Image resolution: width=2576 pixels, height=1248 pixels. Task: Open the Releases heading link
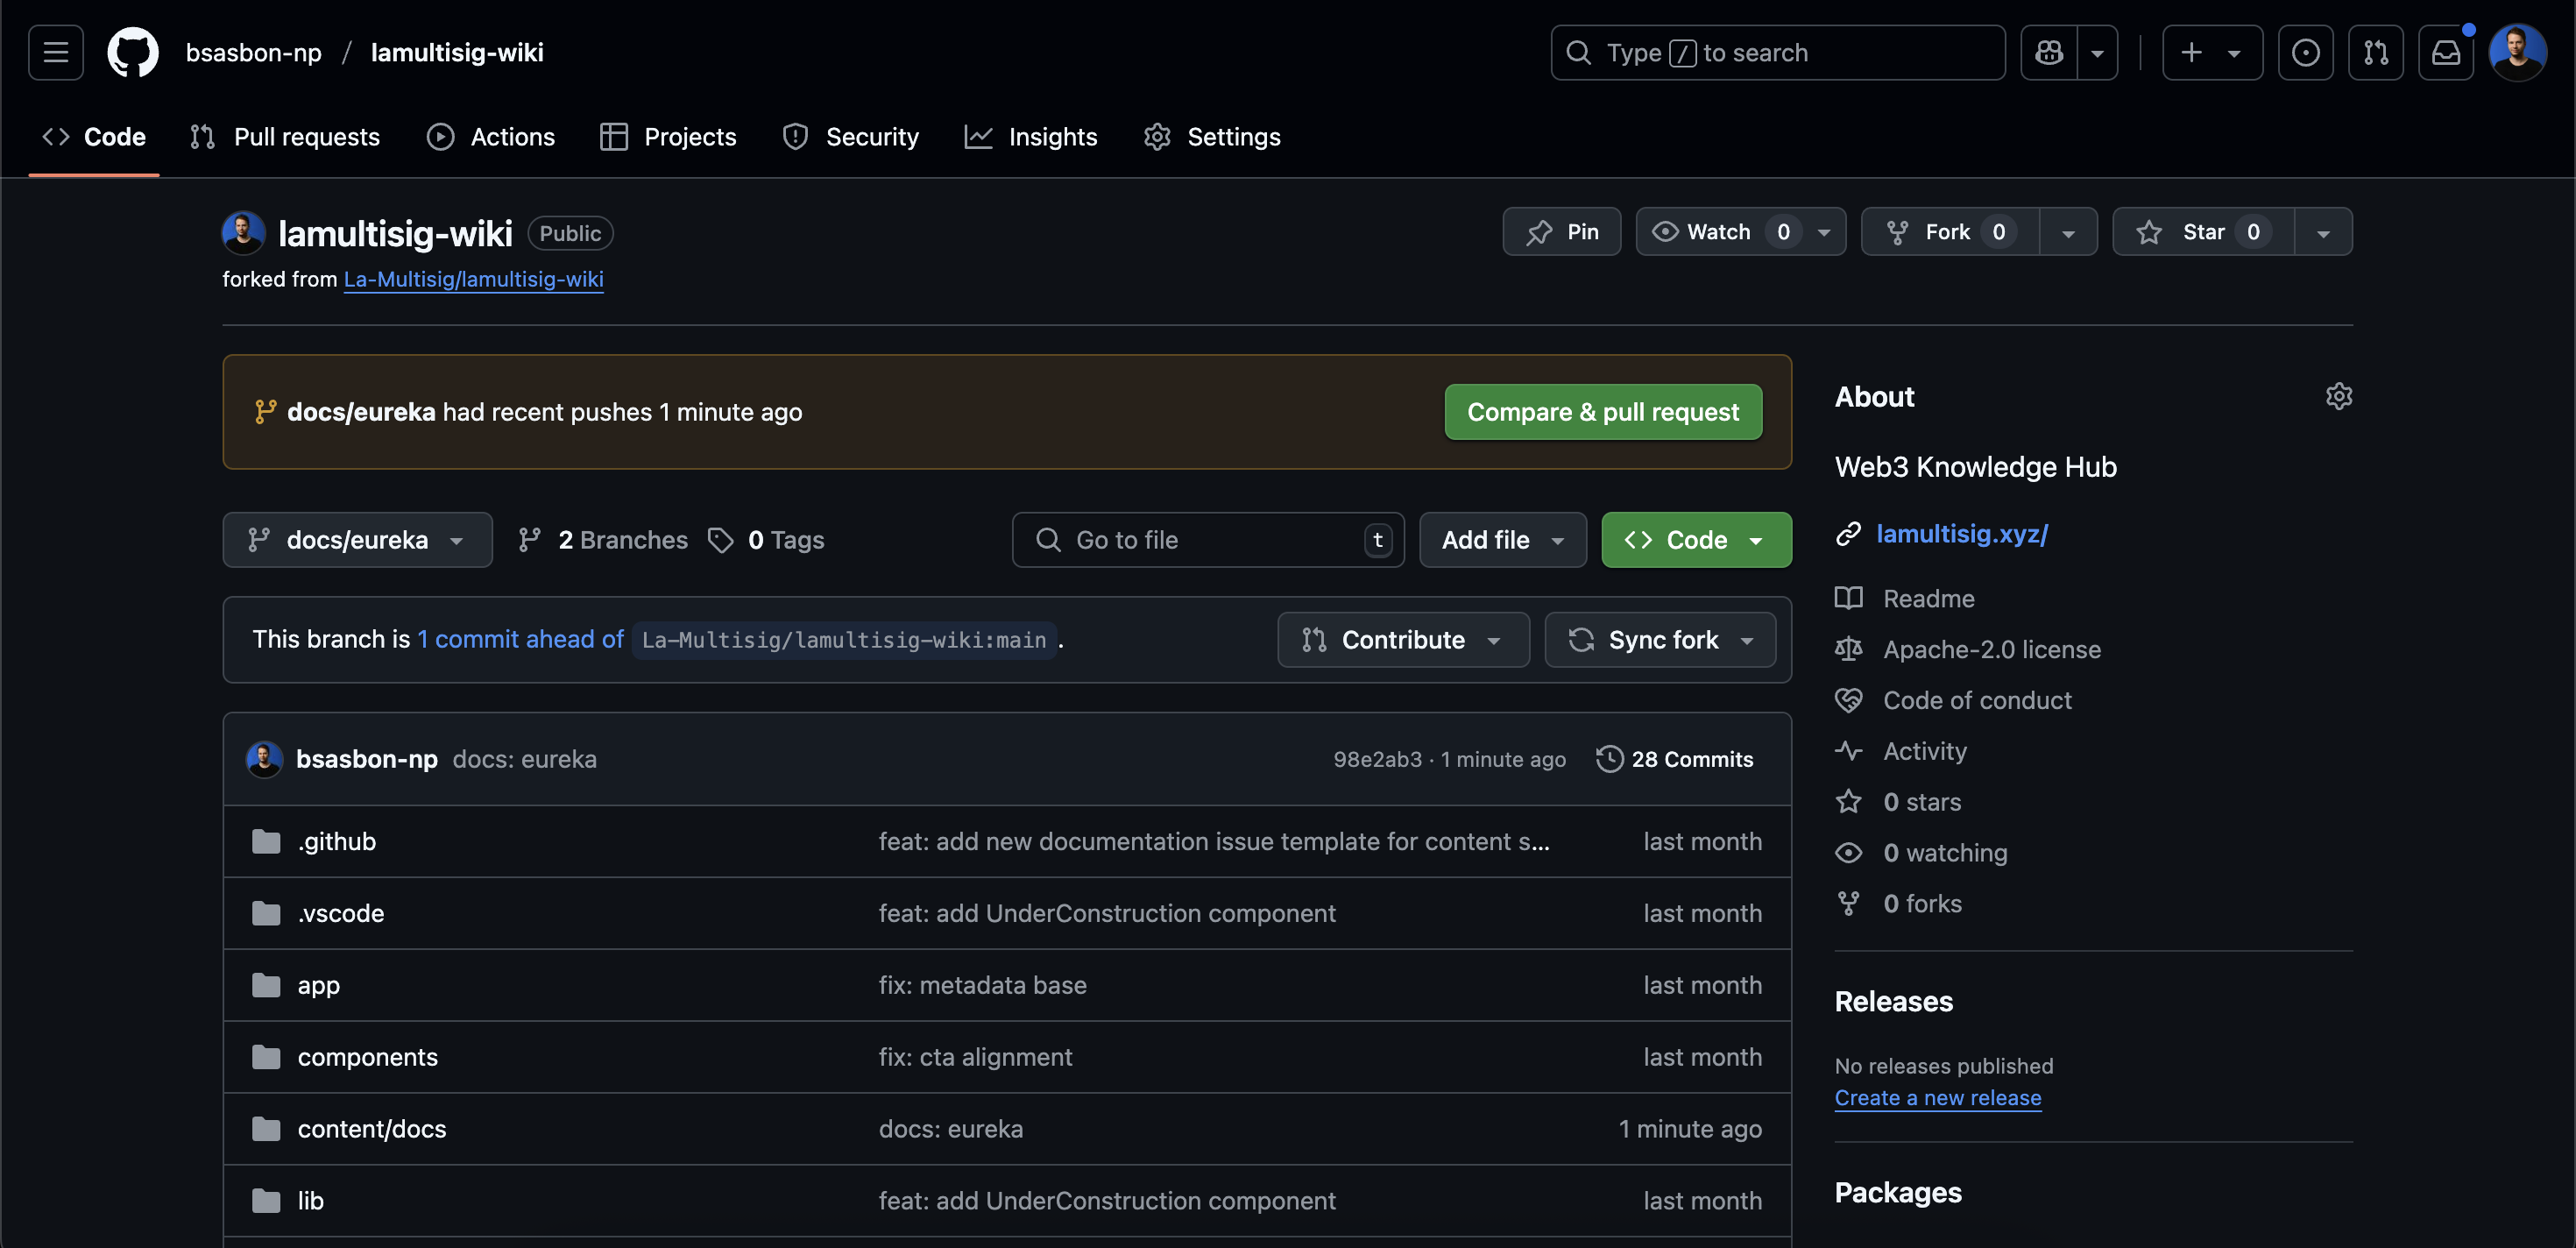1893,1002
